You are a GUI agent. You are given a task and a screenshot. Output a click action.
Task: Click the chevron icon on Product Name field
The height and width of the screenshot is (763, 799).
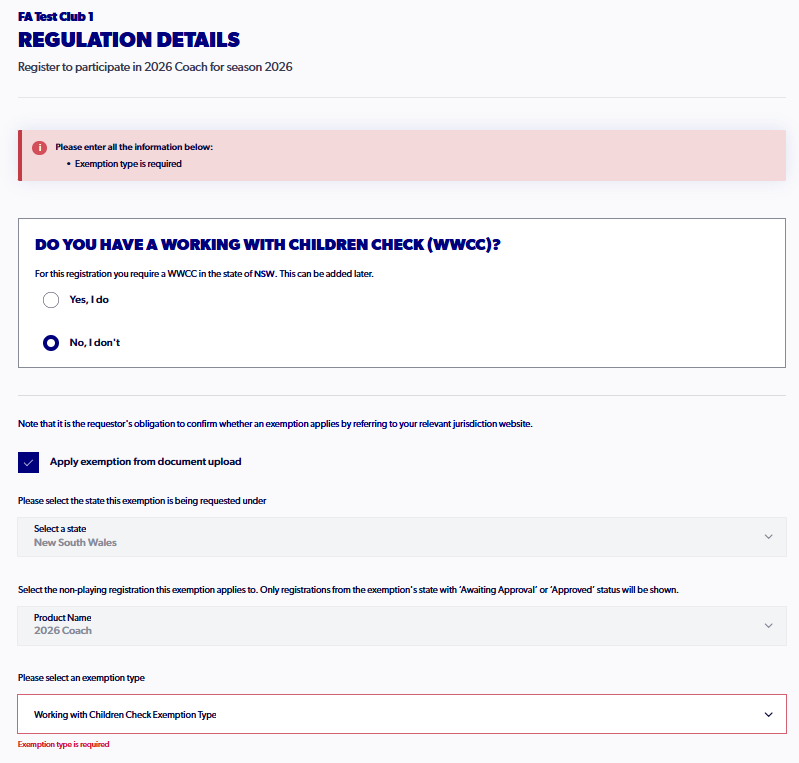pos(768,625)
